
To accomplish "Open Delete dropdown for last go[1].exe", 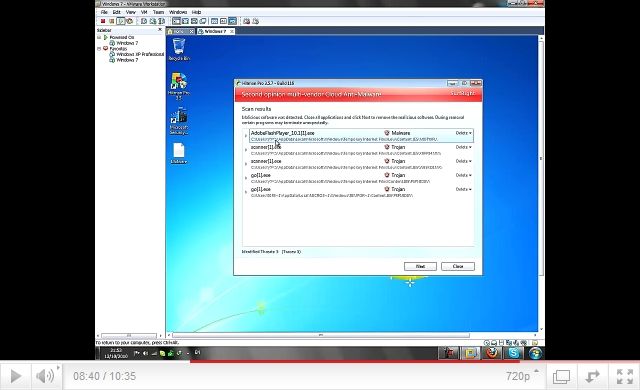I will [464, 189].
